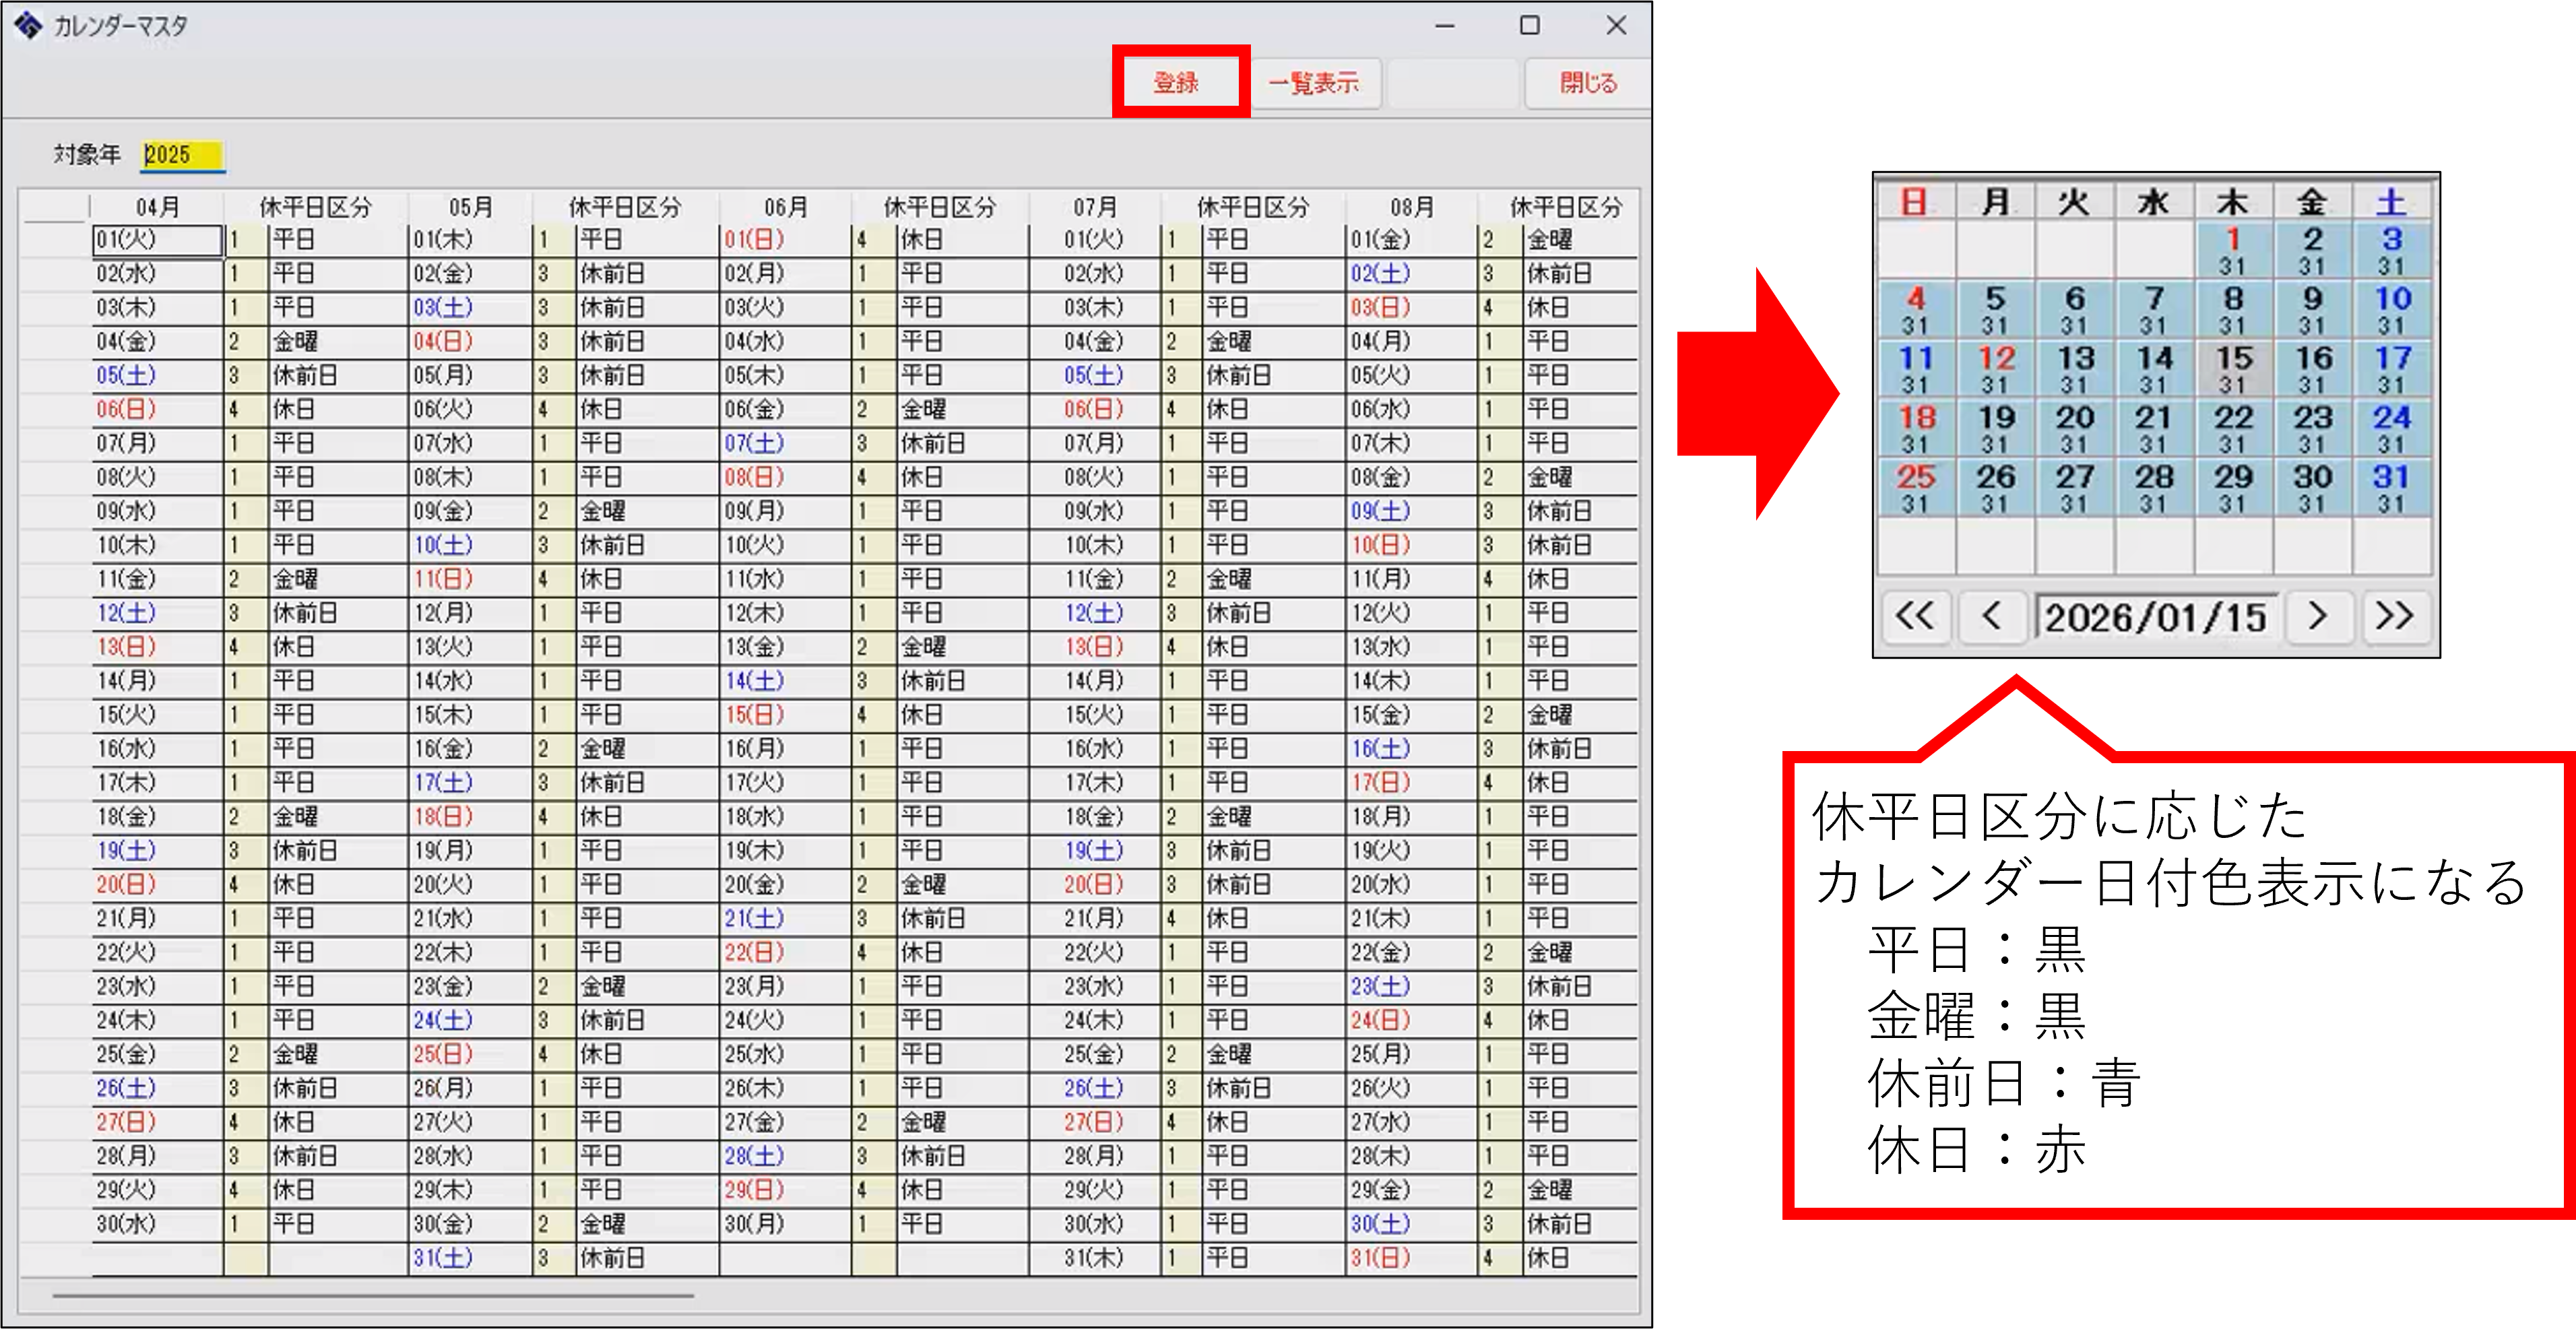Advance to next month with right arrow
The height and width of the screenshot is (1329, 2576).
pyautogui.click(x=2317, y=616)
